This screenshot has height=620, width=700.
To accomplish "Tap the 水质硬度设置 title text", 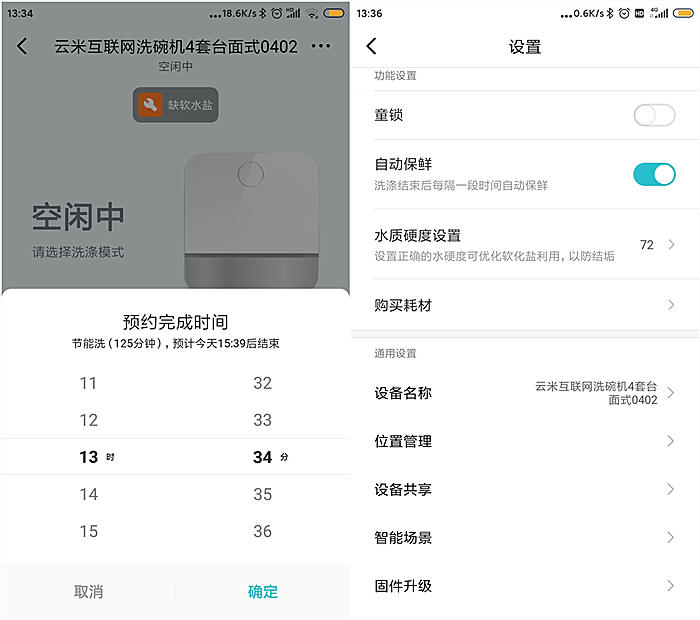I will (417, 235).
